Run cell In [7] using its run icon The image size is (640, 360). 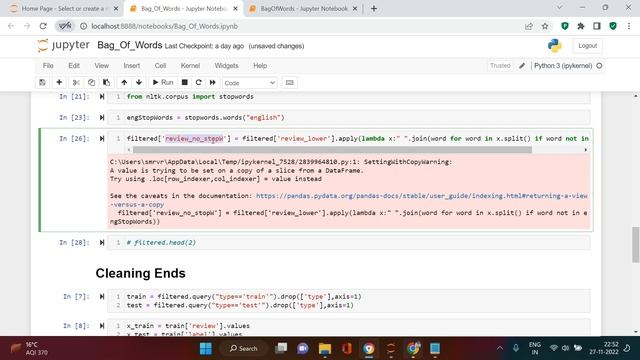pos(102,297)
